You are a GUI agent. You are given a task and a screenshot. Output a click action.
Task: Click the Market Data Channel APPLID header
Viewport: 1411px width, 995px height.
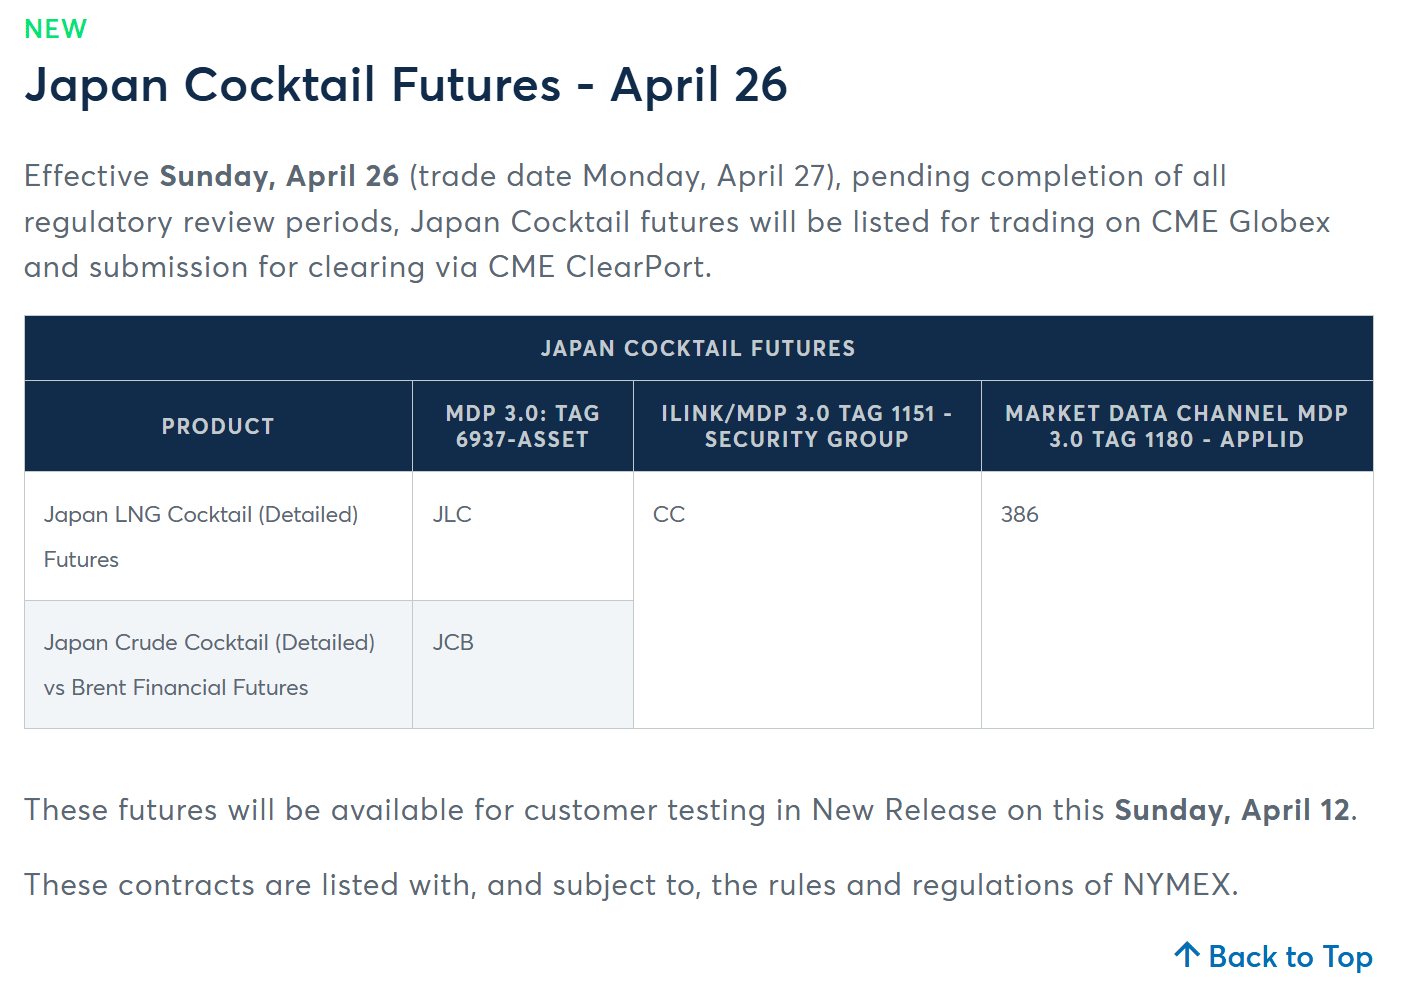1176,426
